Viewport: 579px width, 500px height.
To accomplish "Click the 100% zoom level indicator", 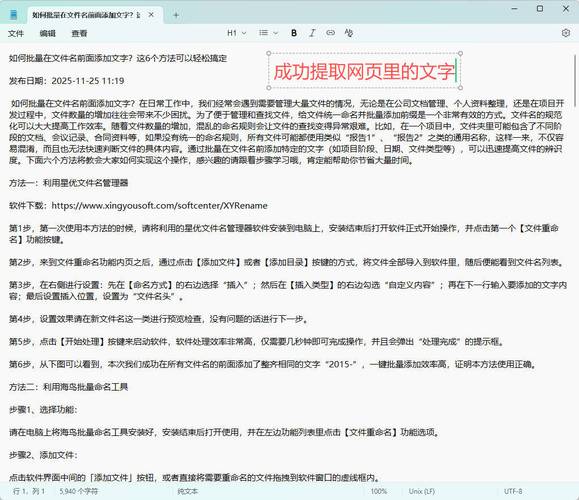I will pyautogui.click(x=379, y=492).
